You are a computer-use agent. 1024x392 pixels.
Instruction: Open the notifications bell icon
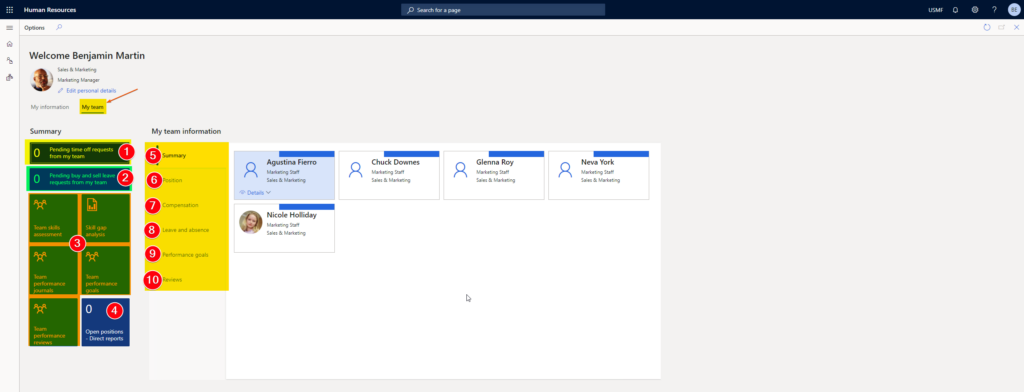coord(955,10)
